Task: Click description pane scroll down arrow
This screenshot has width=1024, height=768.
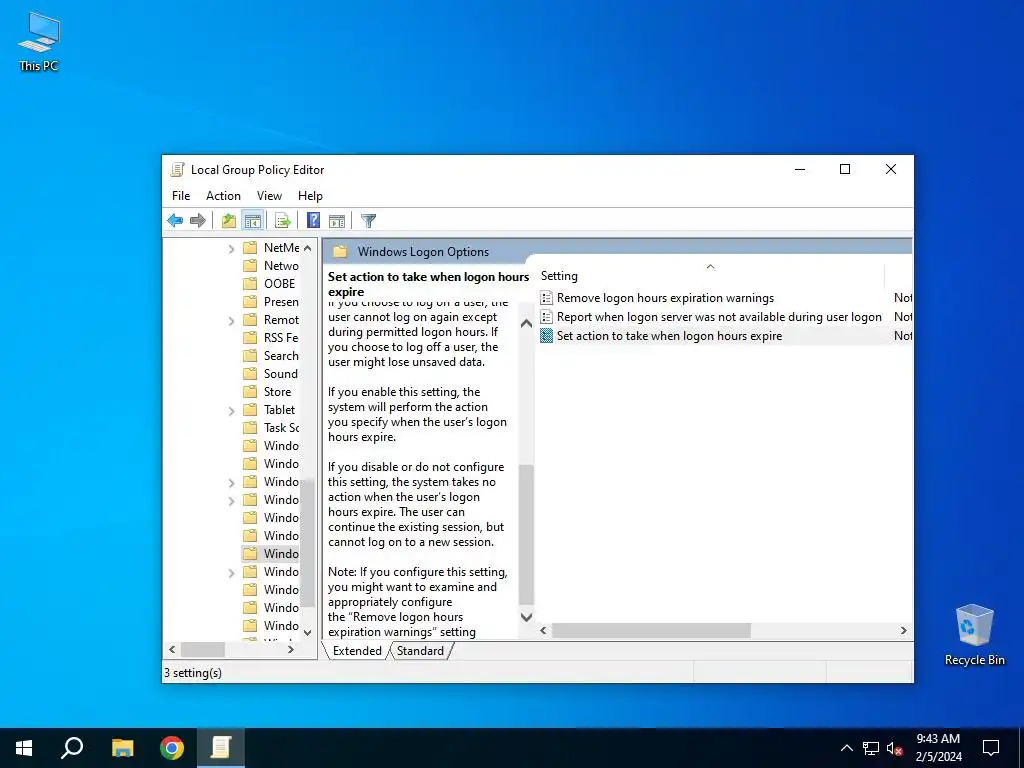Action: pos(526,616)
